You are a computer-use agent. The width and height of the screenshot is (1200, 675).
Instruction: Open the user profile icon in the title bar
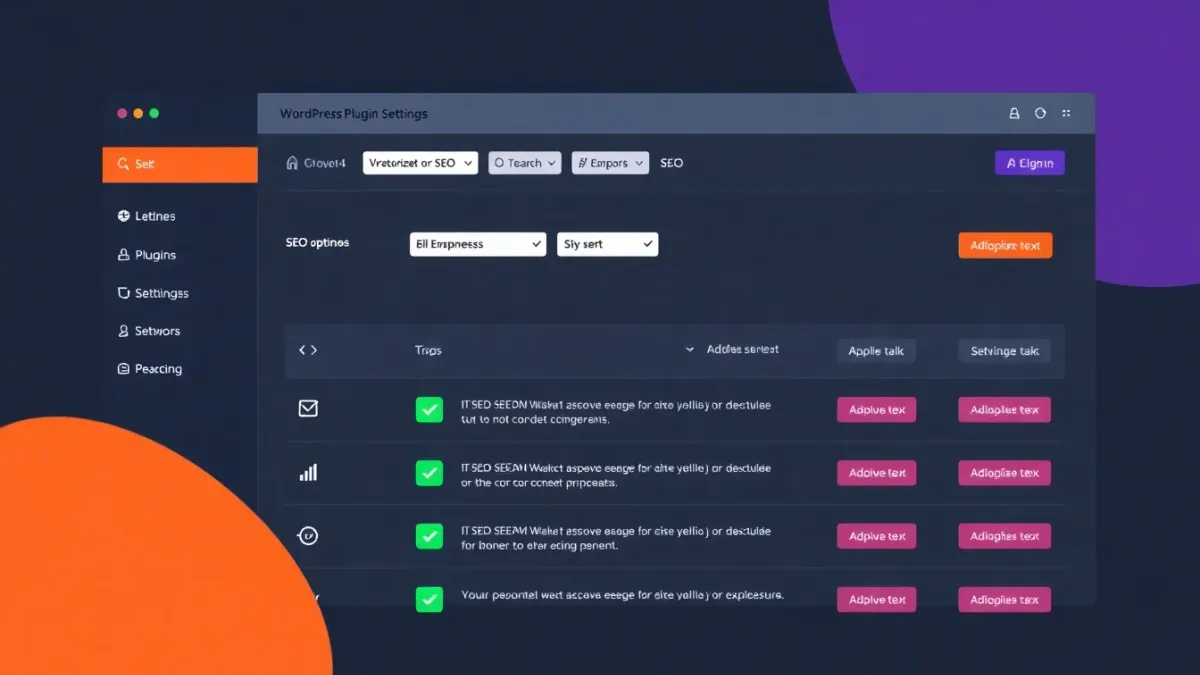tap(1014, 113)
